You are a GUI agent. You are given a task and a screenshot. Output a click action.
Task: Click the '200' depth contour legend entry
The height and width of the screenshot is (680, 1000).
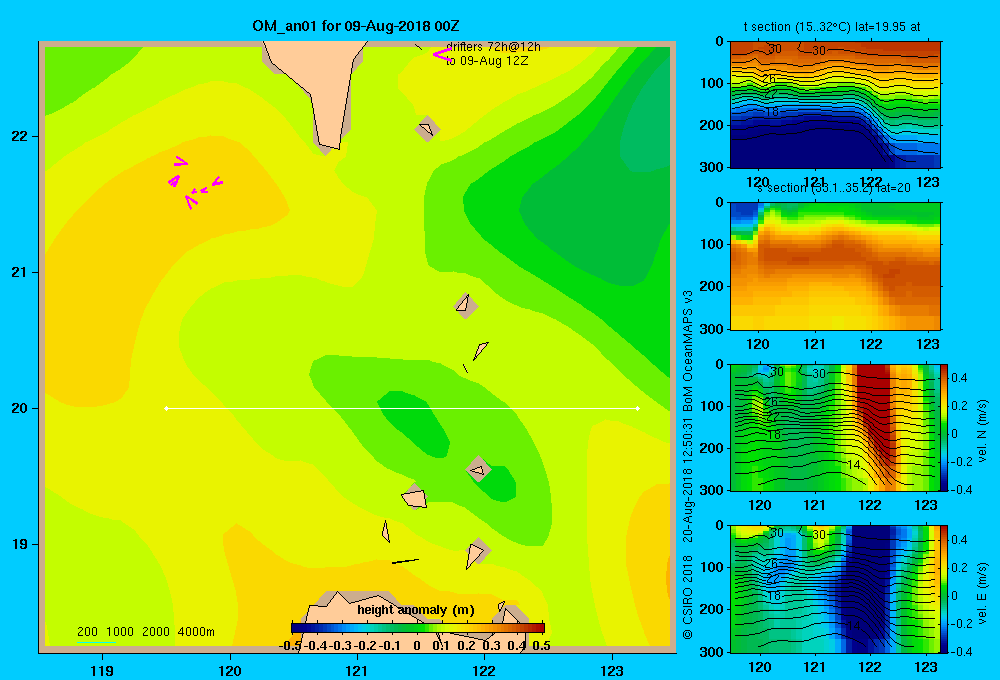click(87, 632)
